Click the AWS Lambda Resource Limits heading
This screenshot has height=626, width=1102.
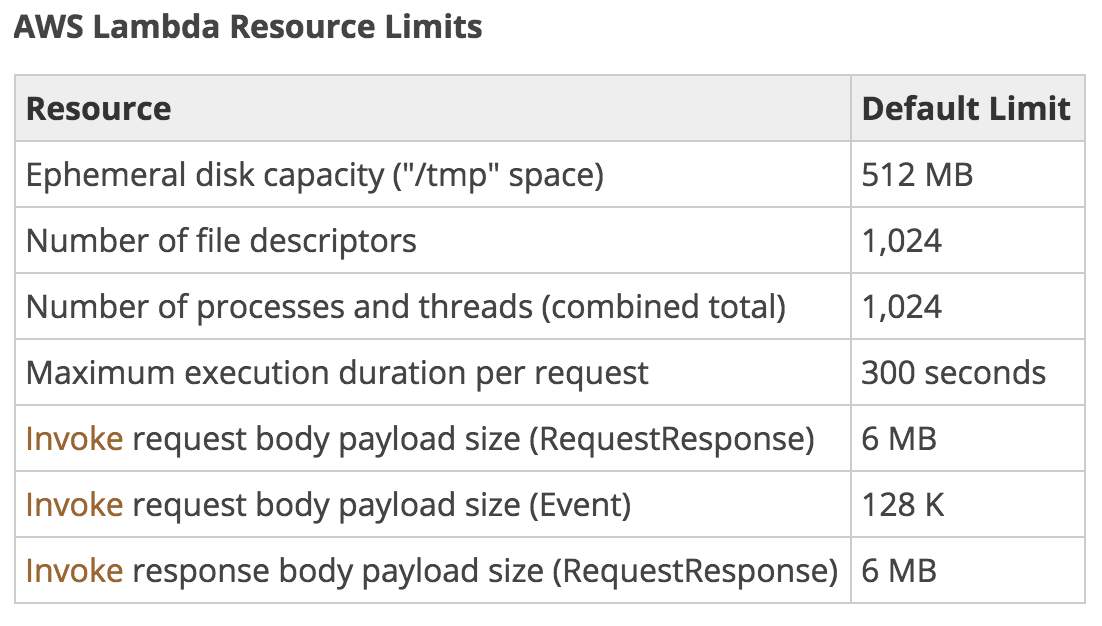248,27
